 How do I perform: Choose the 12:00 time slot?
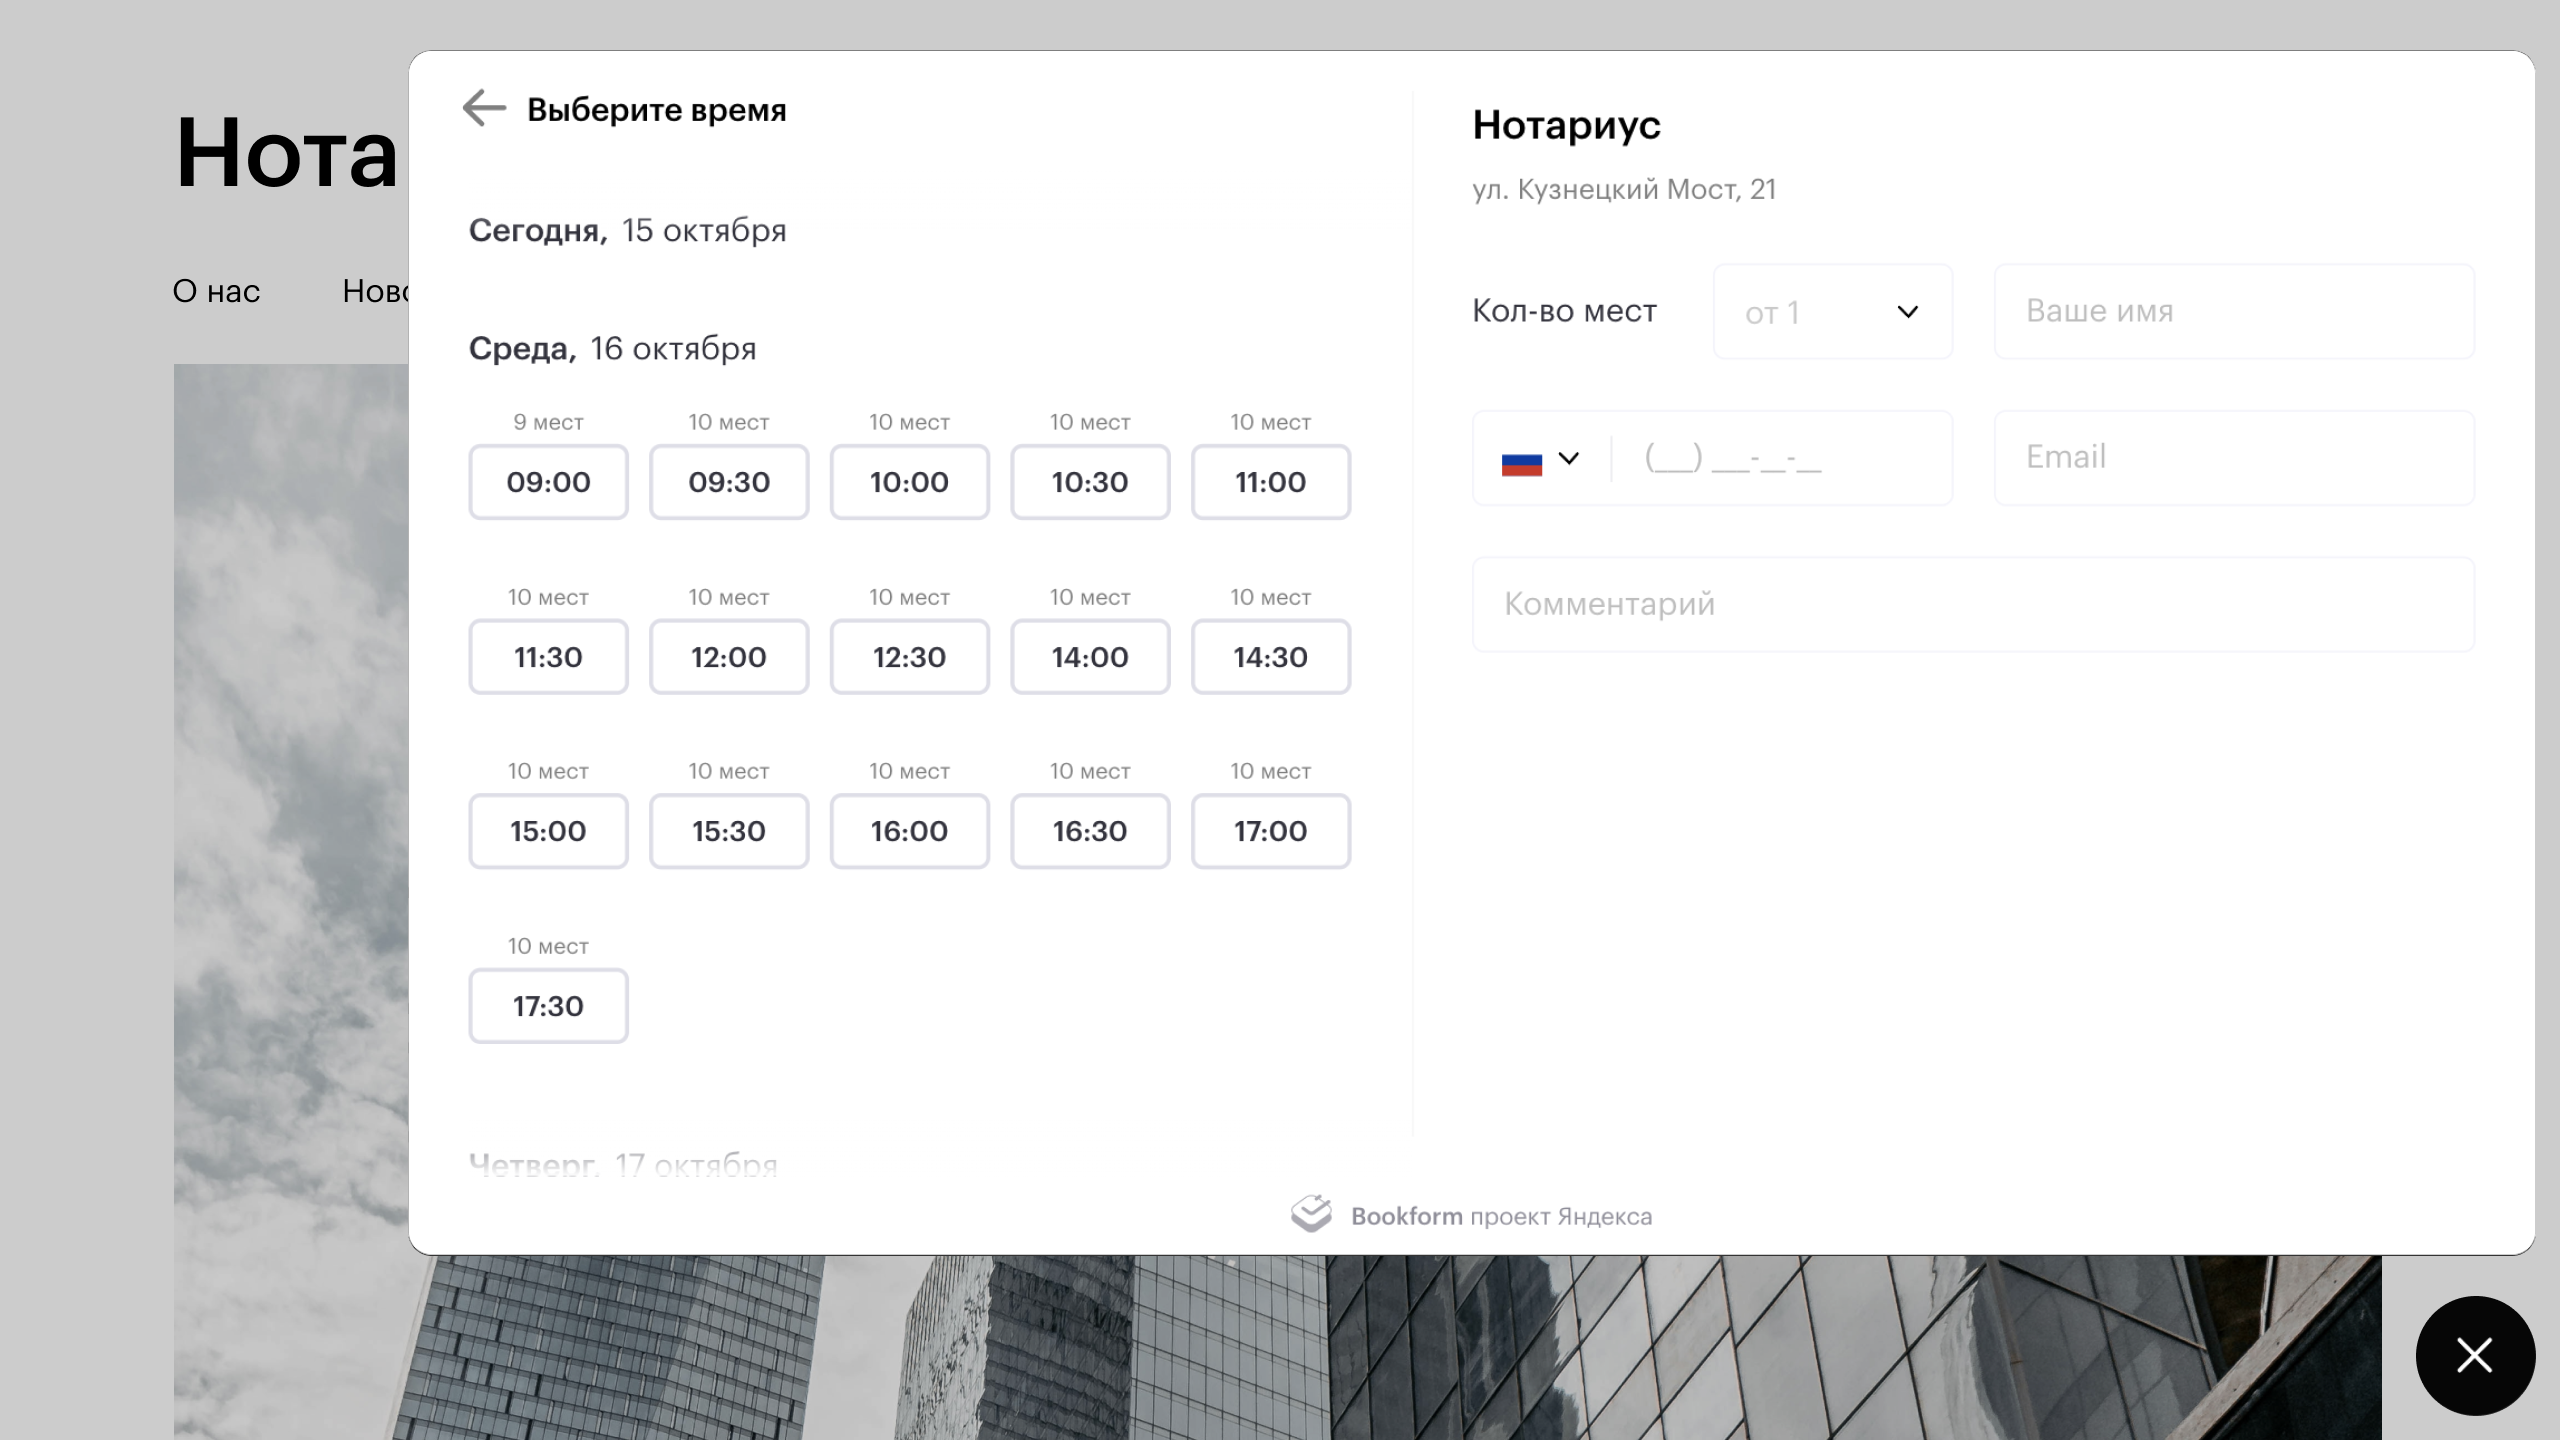[x=729, y=657]
